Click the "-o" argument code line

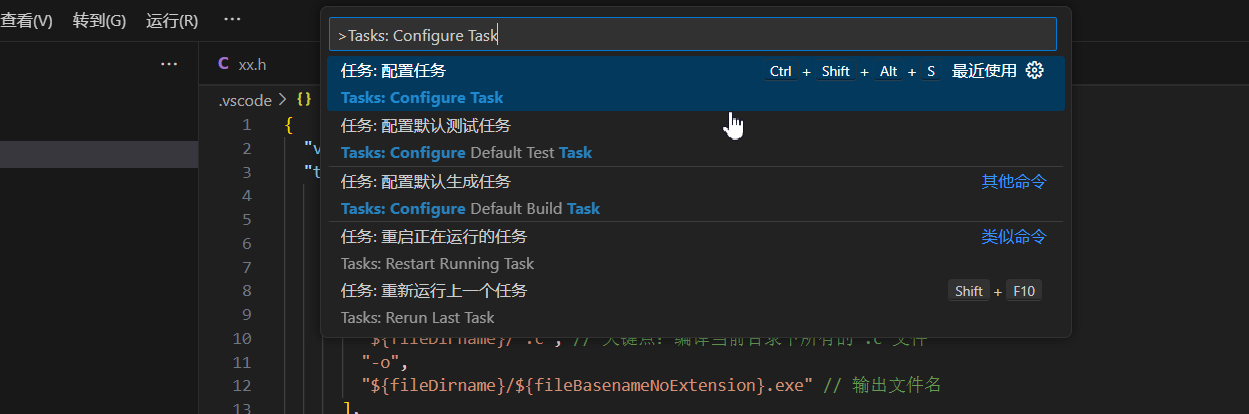379,362
